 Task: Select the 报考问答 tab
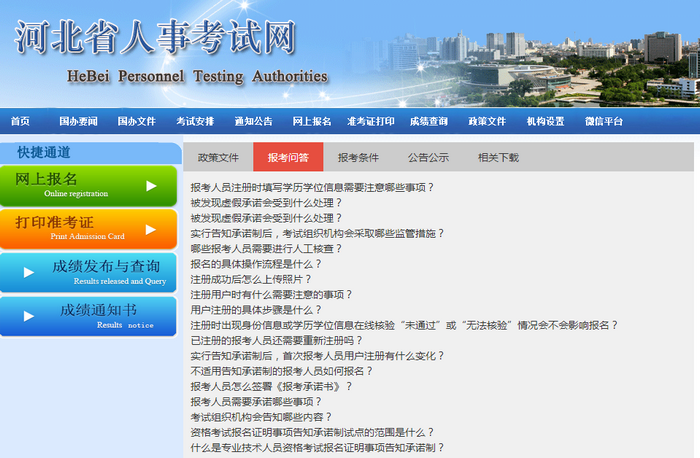pos(288,157)
